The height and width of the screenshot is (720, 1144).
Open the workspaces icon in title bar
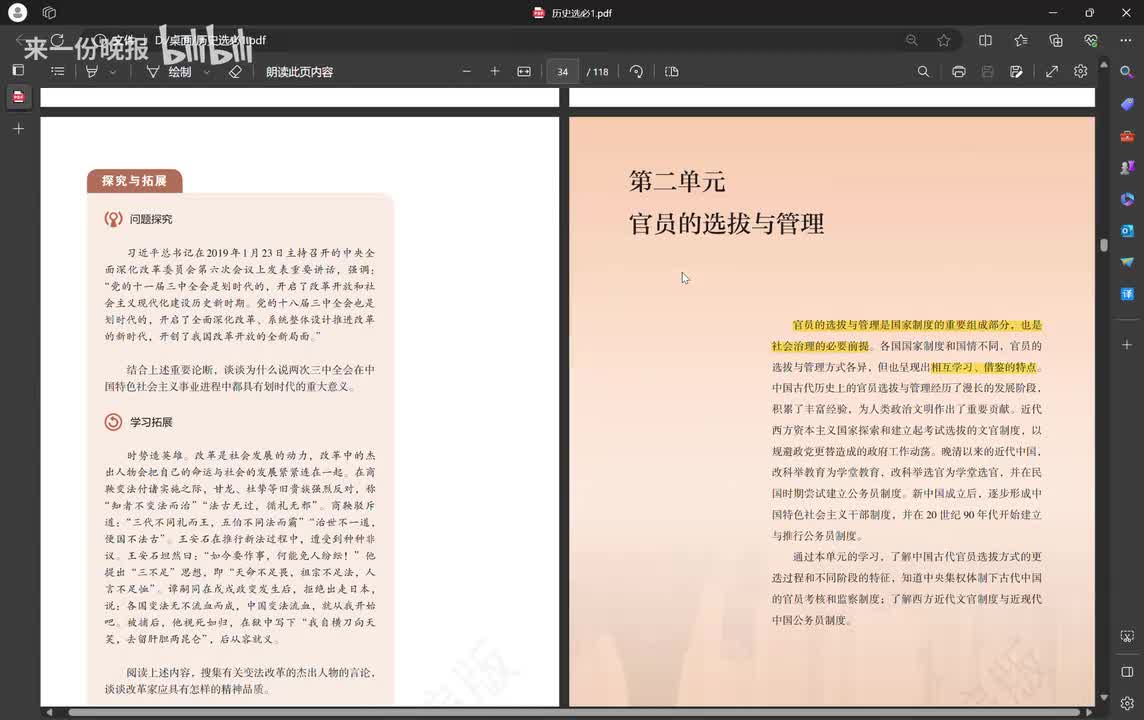pos(49,12)
